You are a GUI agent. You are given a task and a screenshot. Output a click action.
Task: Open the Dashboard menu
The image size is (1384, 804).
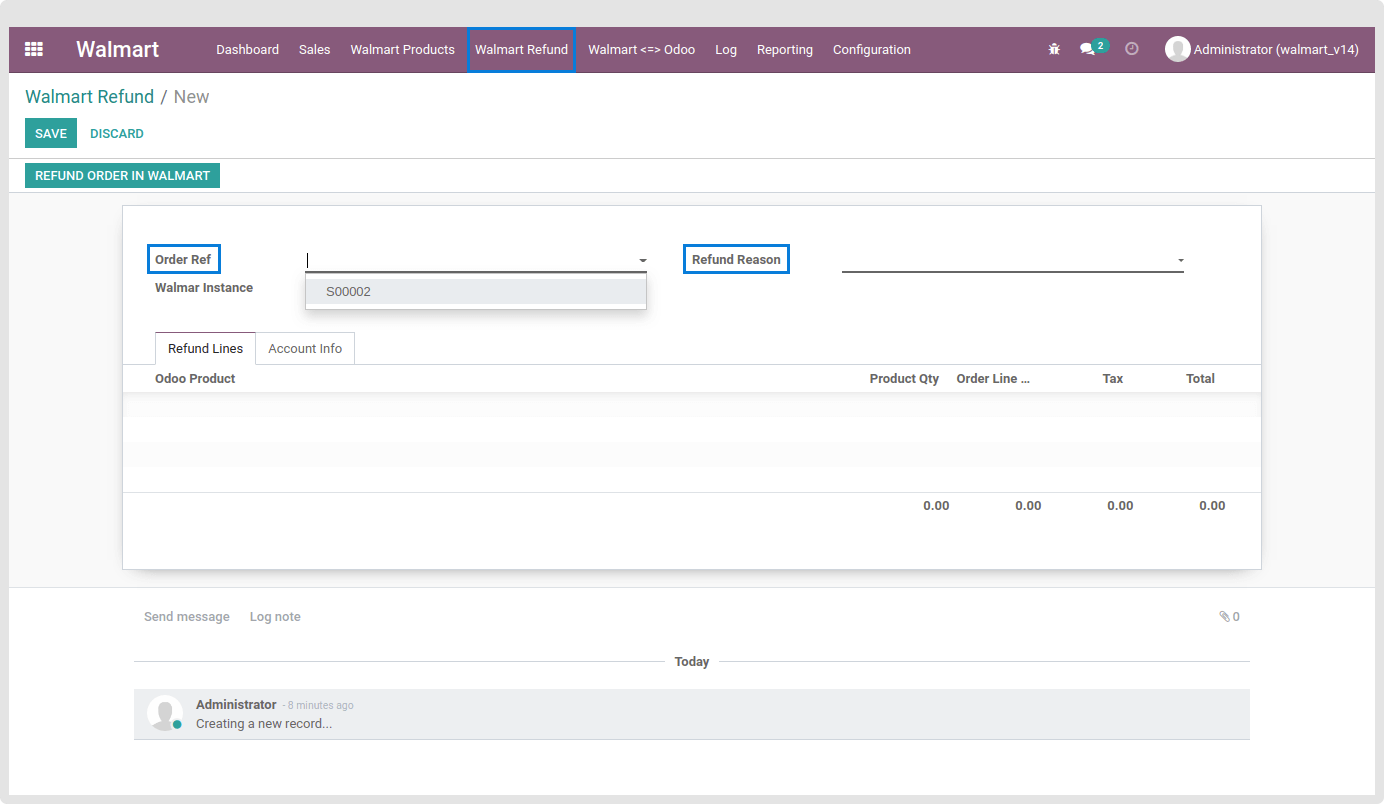pos(247,49)
